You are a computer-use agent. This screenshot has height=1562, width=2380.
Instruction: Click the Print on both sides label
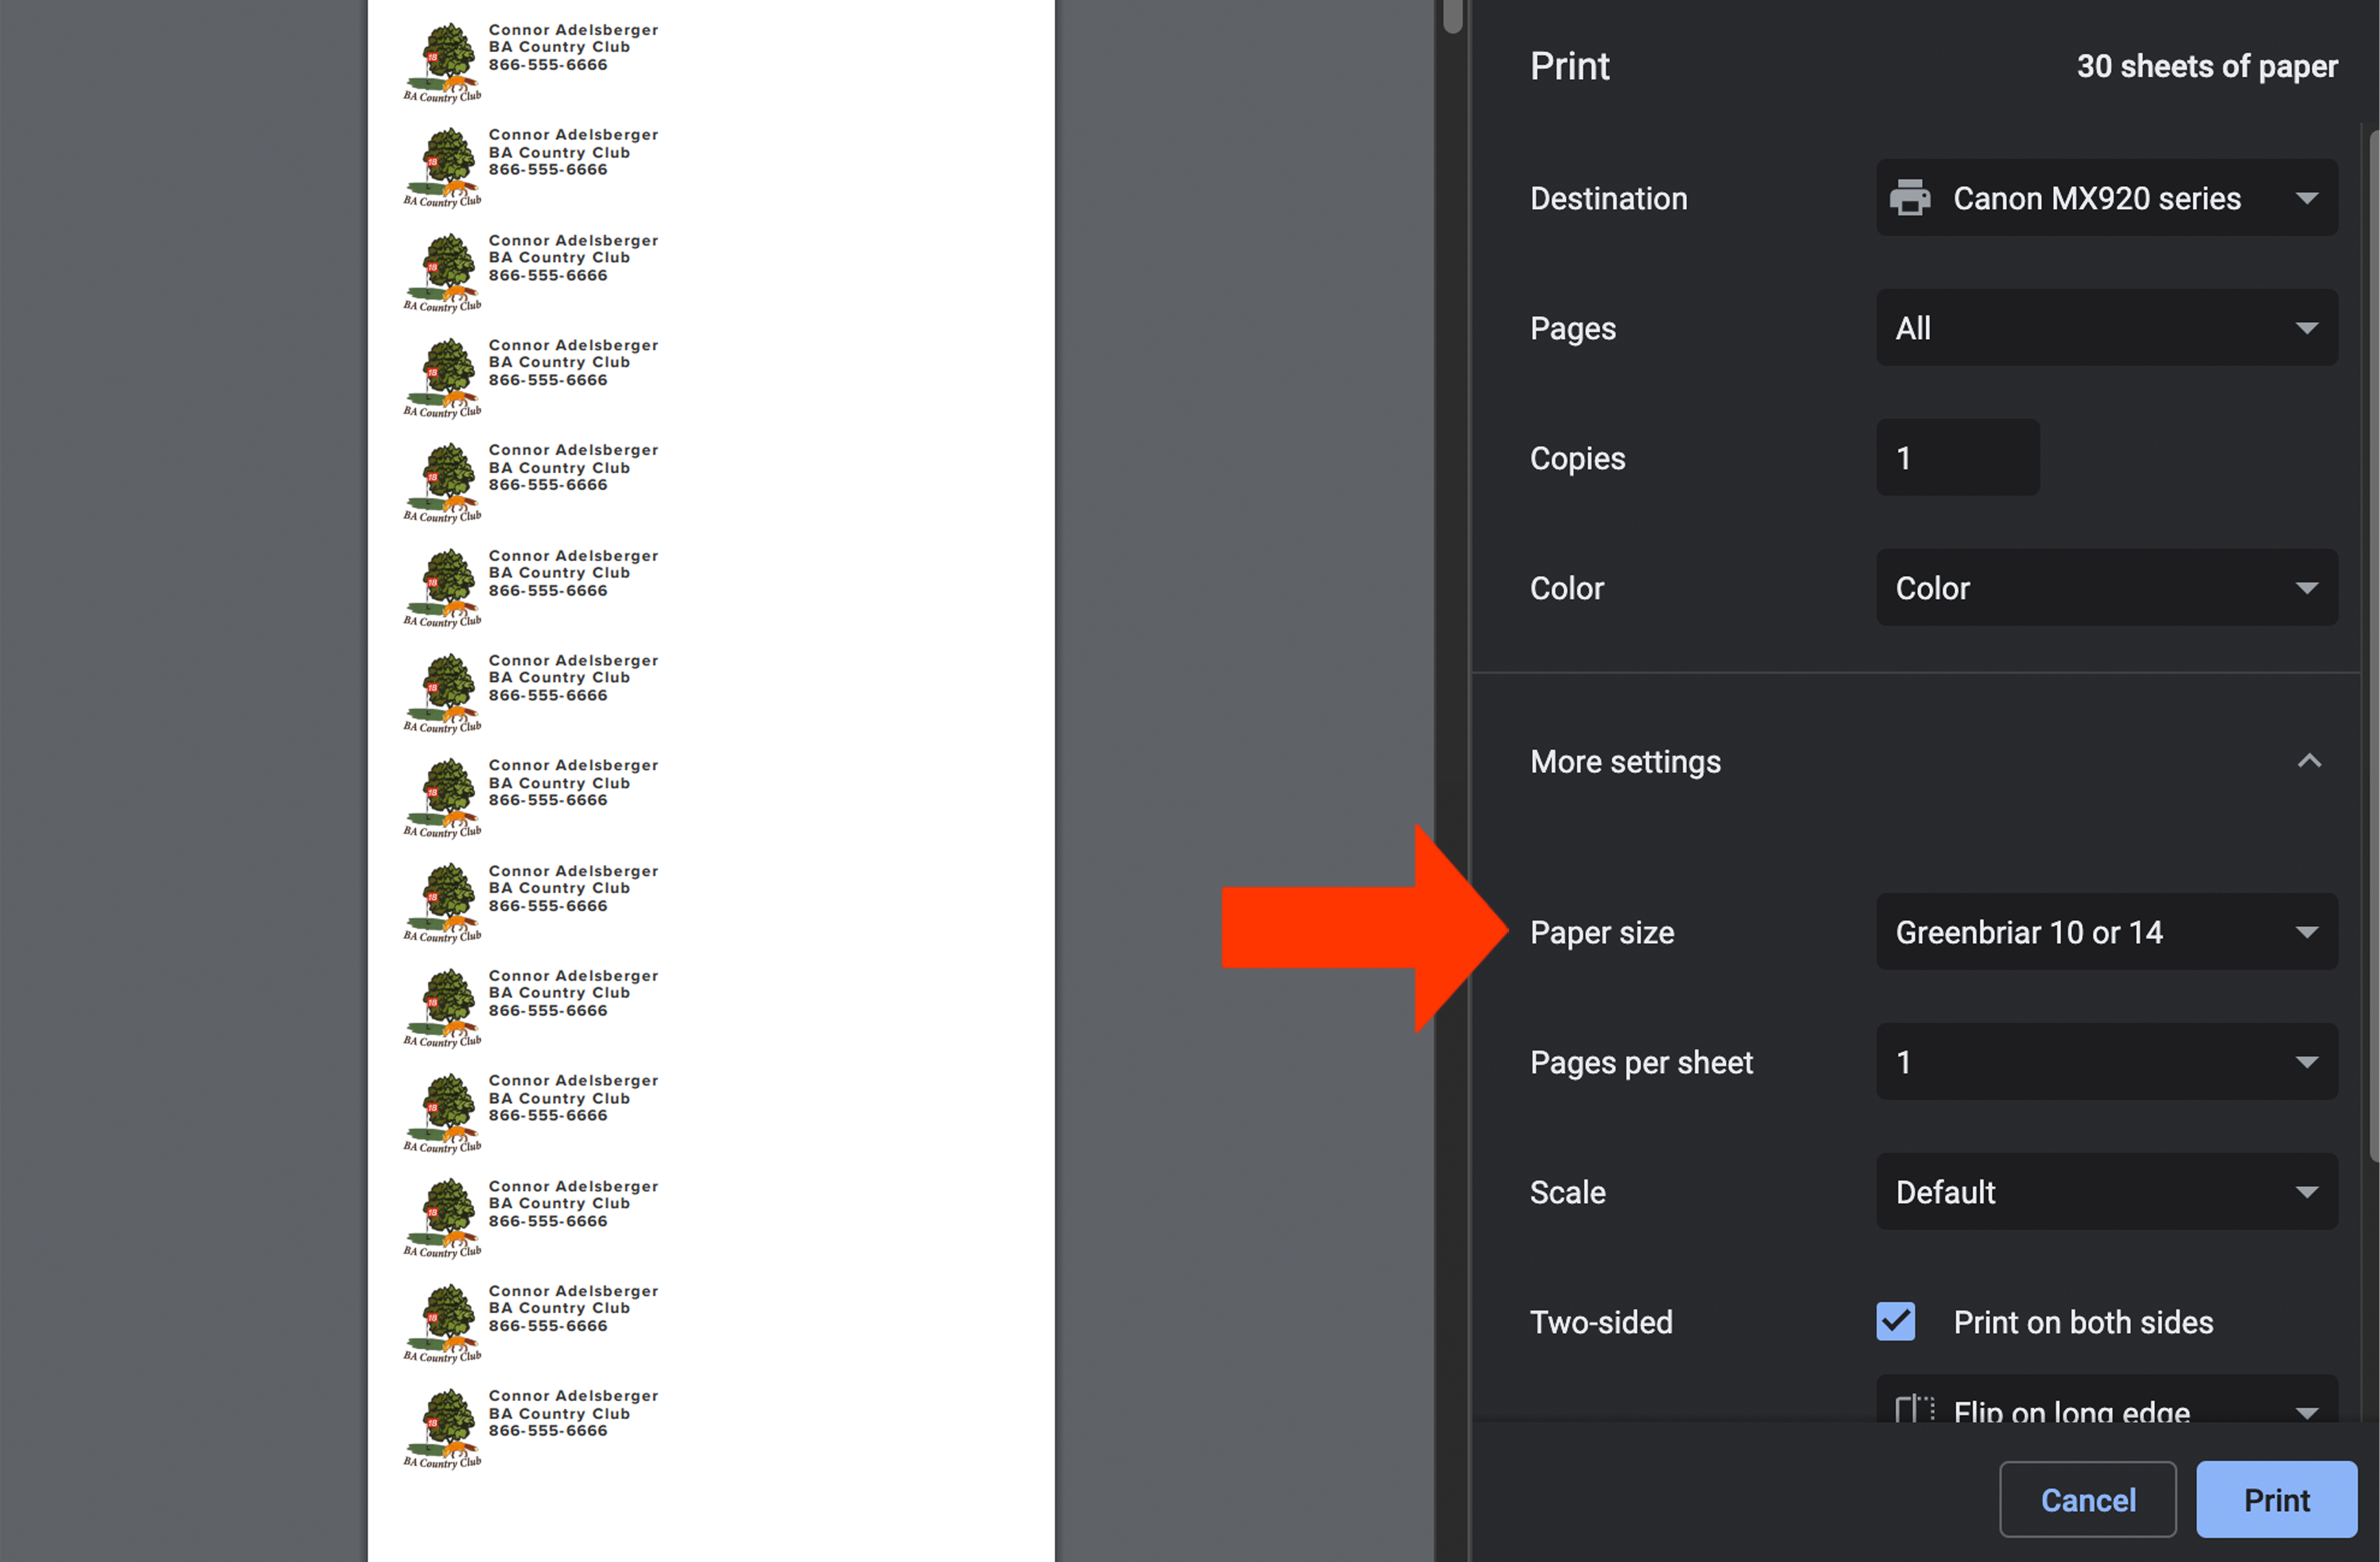pyautogui.click(x=2083, y=1322)
